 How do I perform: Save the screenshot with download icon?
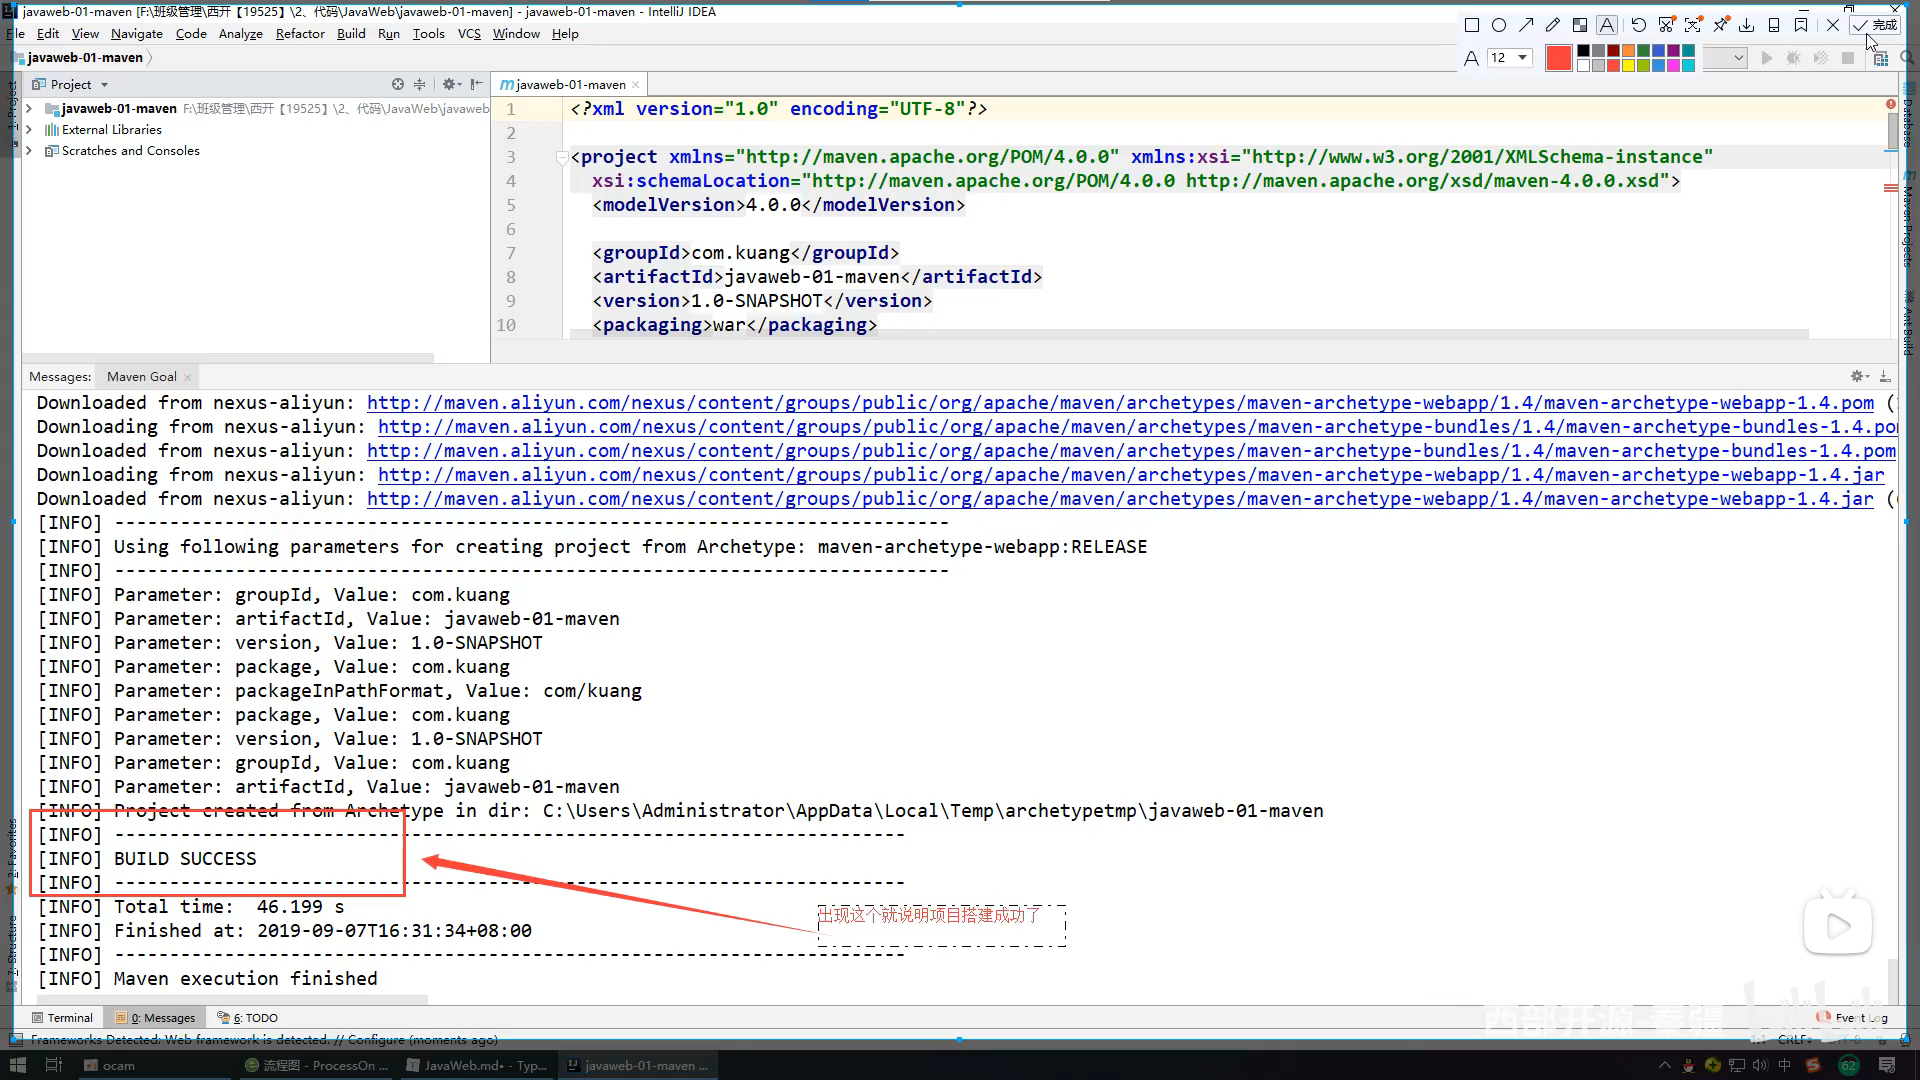click(x=1747, y=25)
